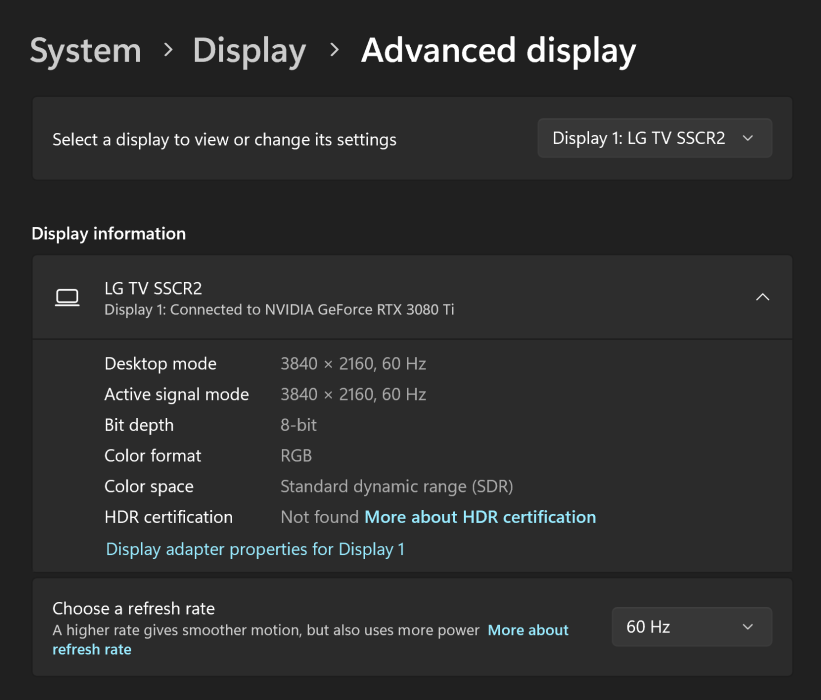This screenshot has height=700, width=821.
Task: Select the 8-bit bit depth value
Action: click(x=298, y=425)
